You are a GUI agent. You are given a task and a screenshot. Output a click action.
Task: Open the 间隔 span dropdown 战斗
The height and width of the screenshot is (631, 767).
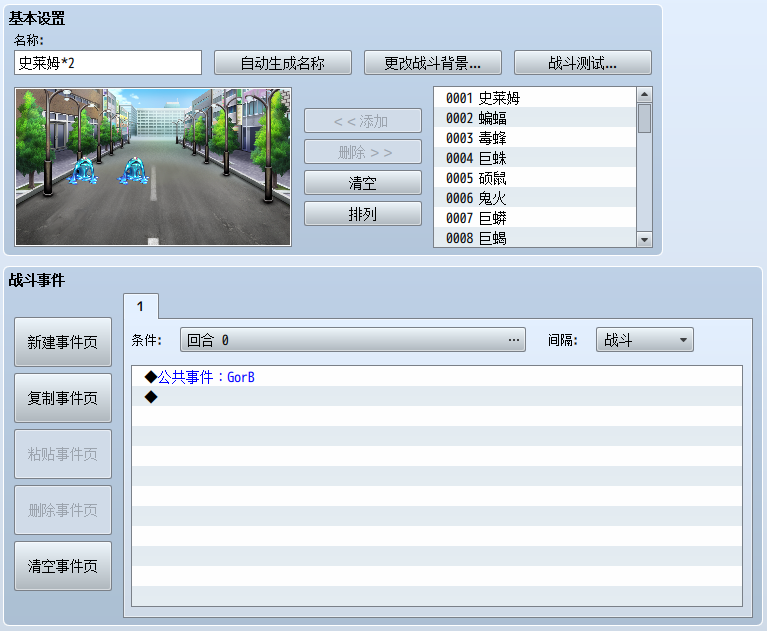tap(645, 339)
